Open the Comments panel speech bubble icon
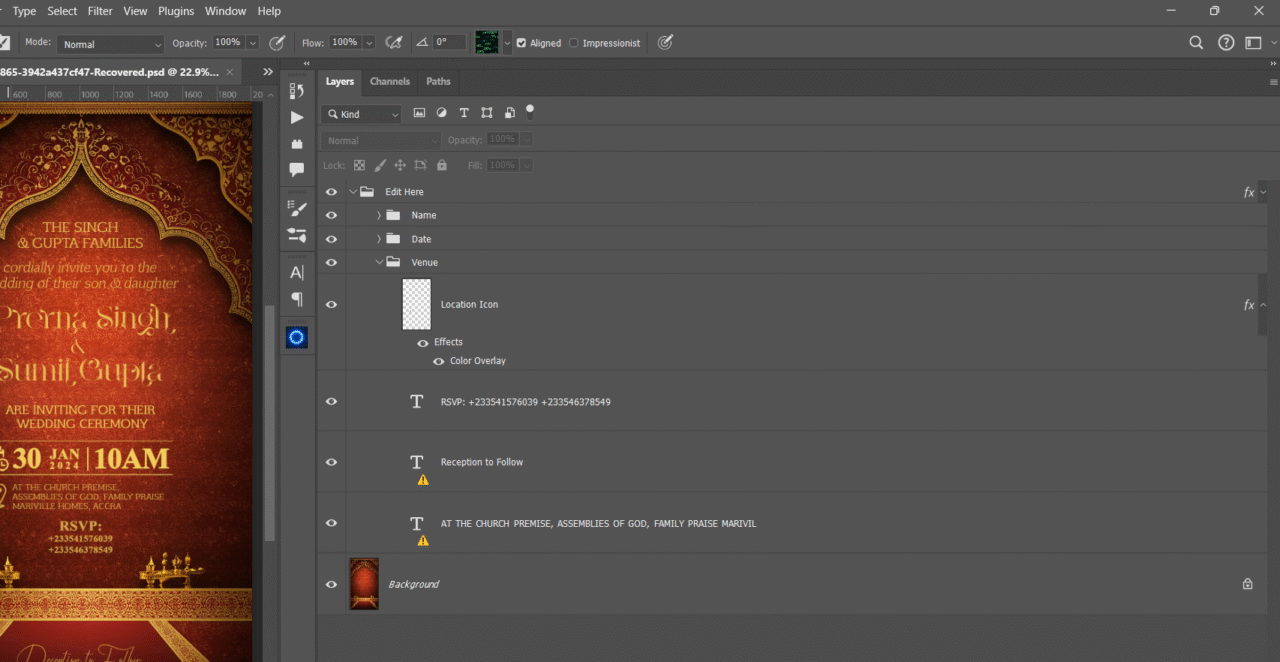Viewport: 1280px width, 662px height. coord(297,170)
